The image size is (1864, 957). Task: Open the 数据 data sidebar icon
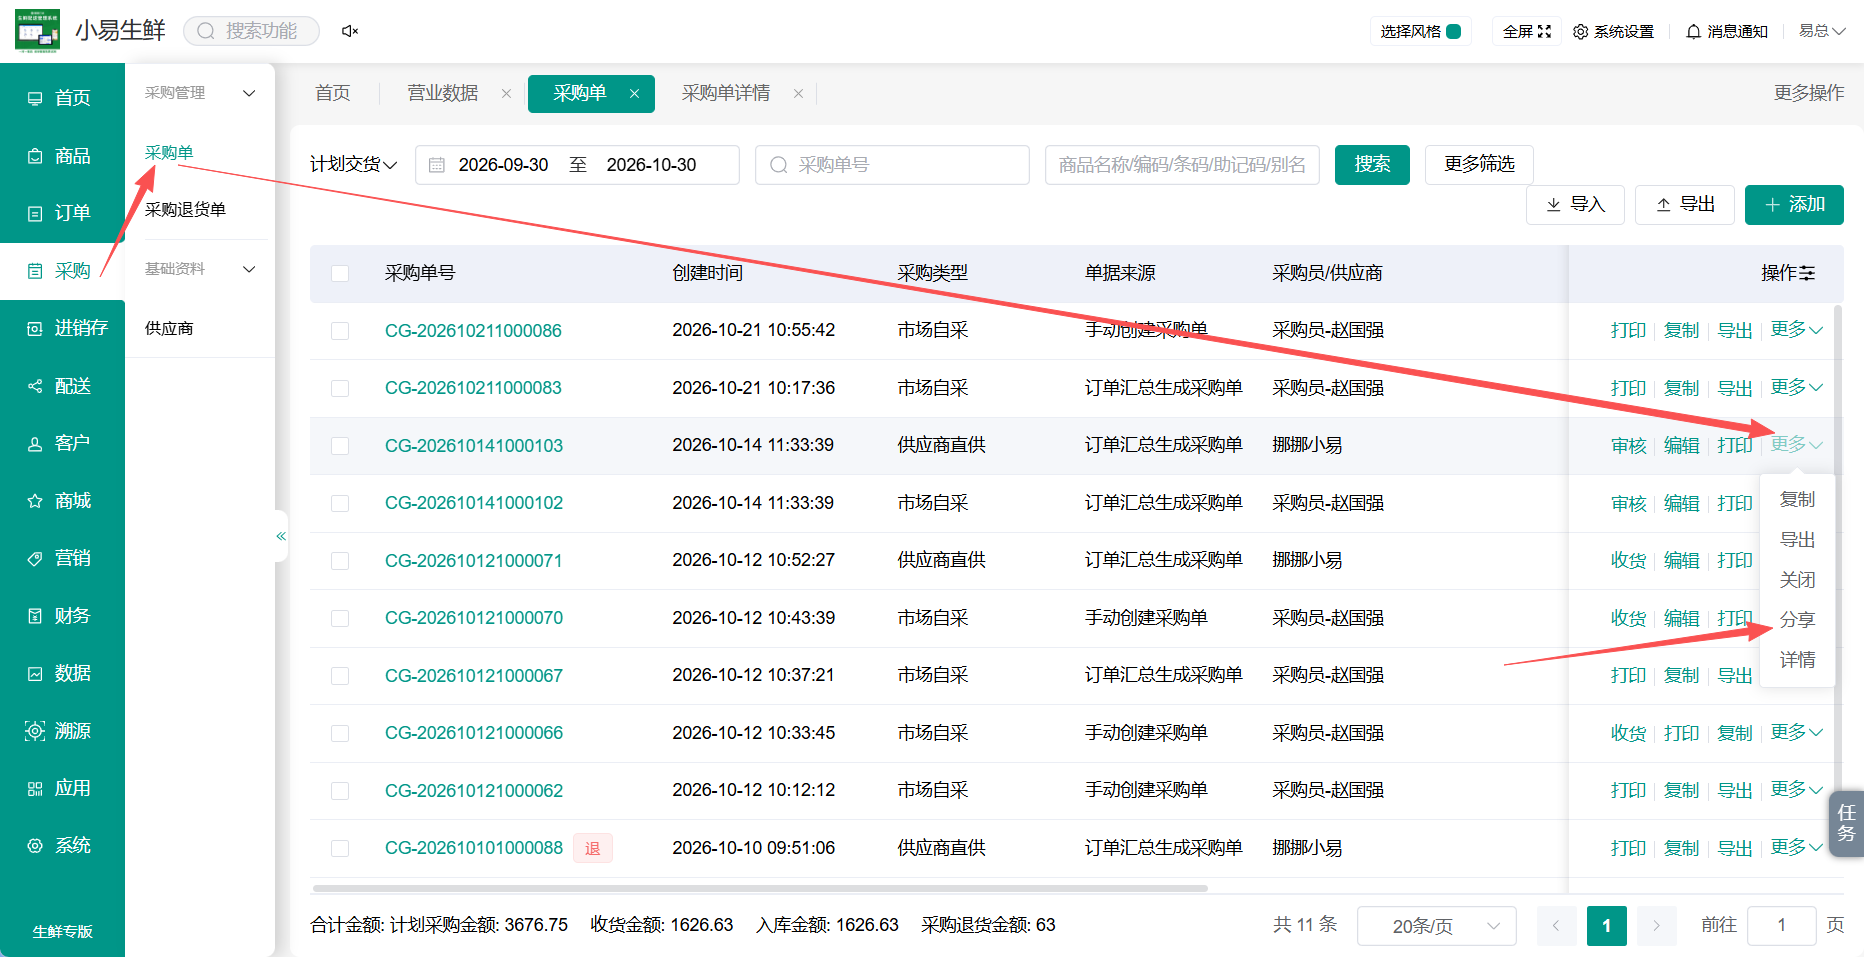[x=35, y=673]
